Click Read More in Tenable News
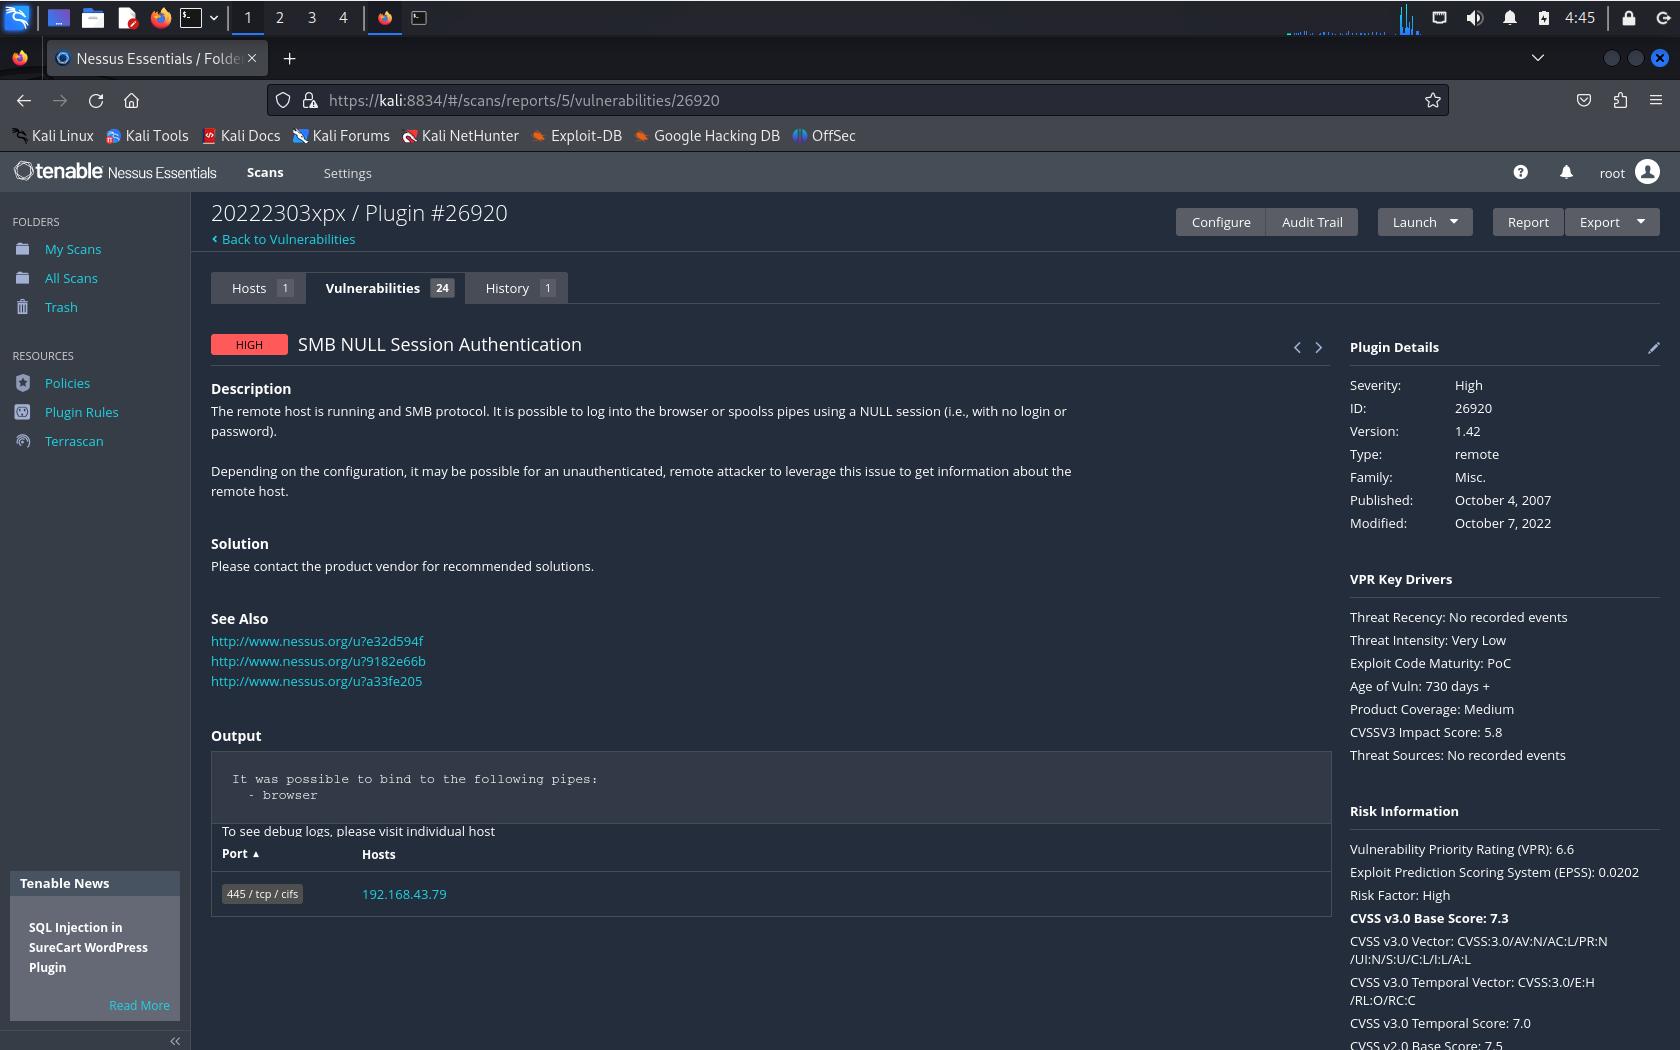Screen dimensions: 1680x1050 coord(139,1005)
